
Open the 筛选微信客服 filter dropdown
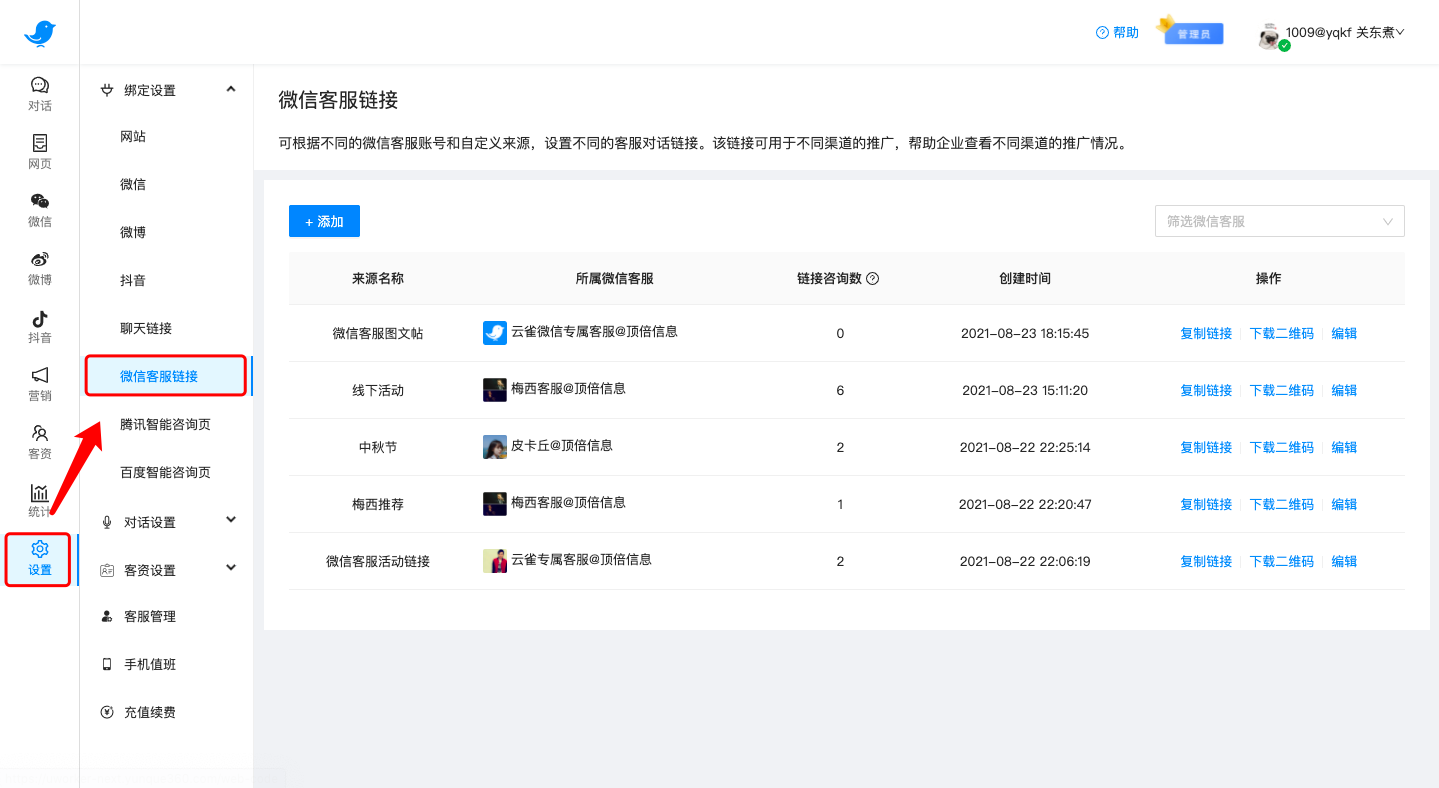(1279, 221)
